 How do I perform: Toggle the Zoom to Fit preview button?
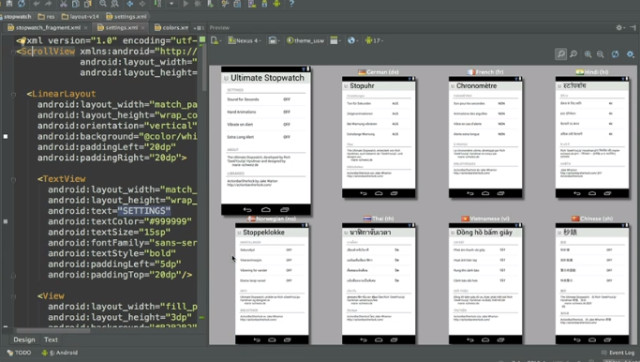(561, 54)
